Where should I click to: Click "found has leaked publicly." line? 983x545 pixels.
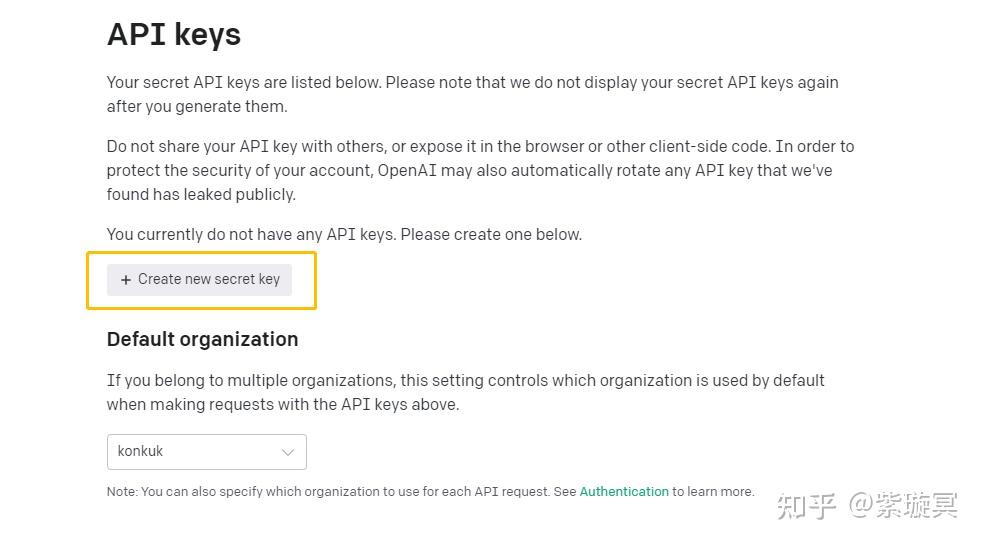pyautogui.click(x=201, y=195)
